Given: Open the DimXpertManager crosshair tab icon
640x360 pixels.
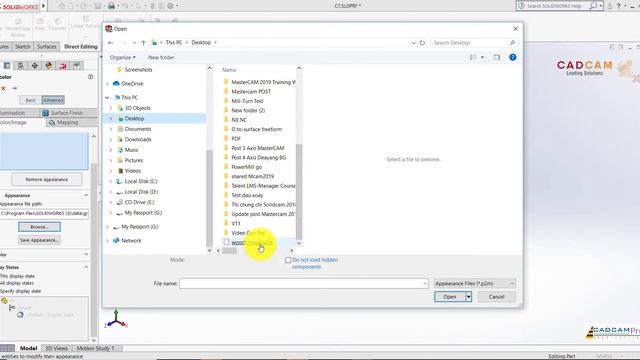Looking at the screenshot, I should click(35, 66).
